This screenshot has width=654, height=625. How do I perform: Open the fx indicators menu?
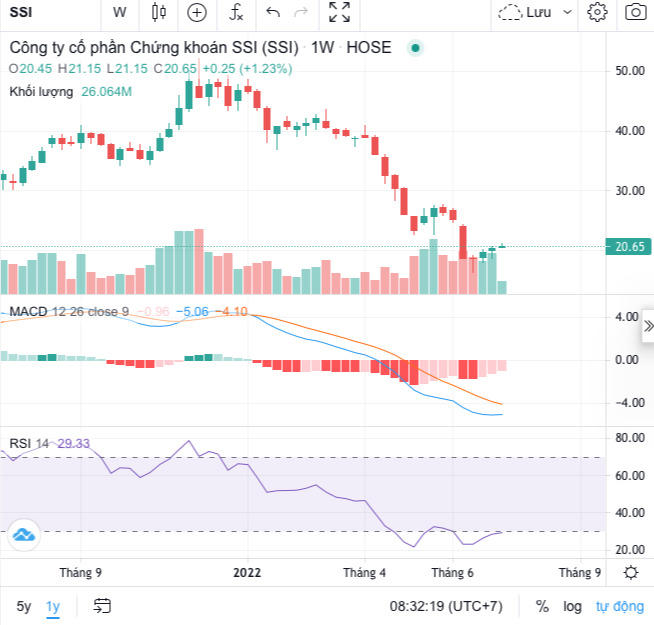point(236,13)
